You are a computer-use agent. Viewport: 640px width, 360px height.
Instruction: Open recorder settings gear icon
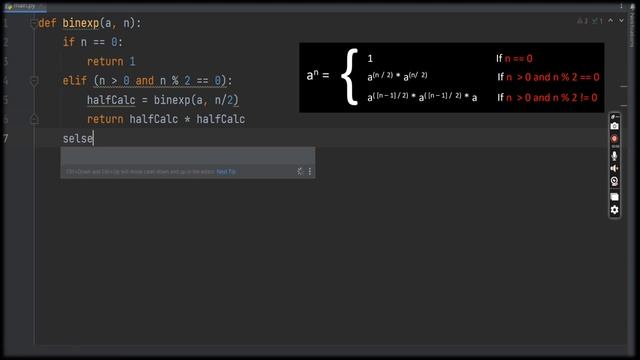614,210
